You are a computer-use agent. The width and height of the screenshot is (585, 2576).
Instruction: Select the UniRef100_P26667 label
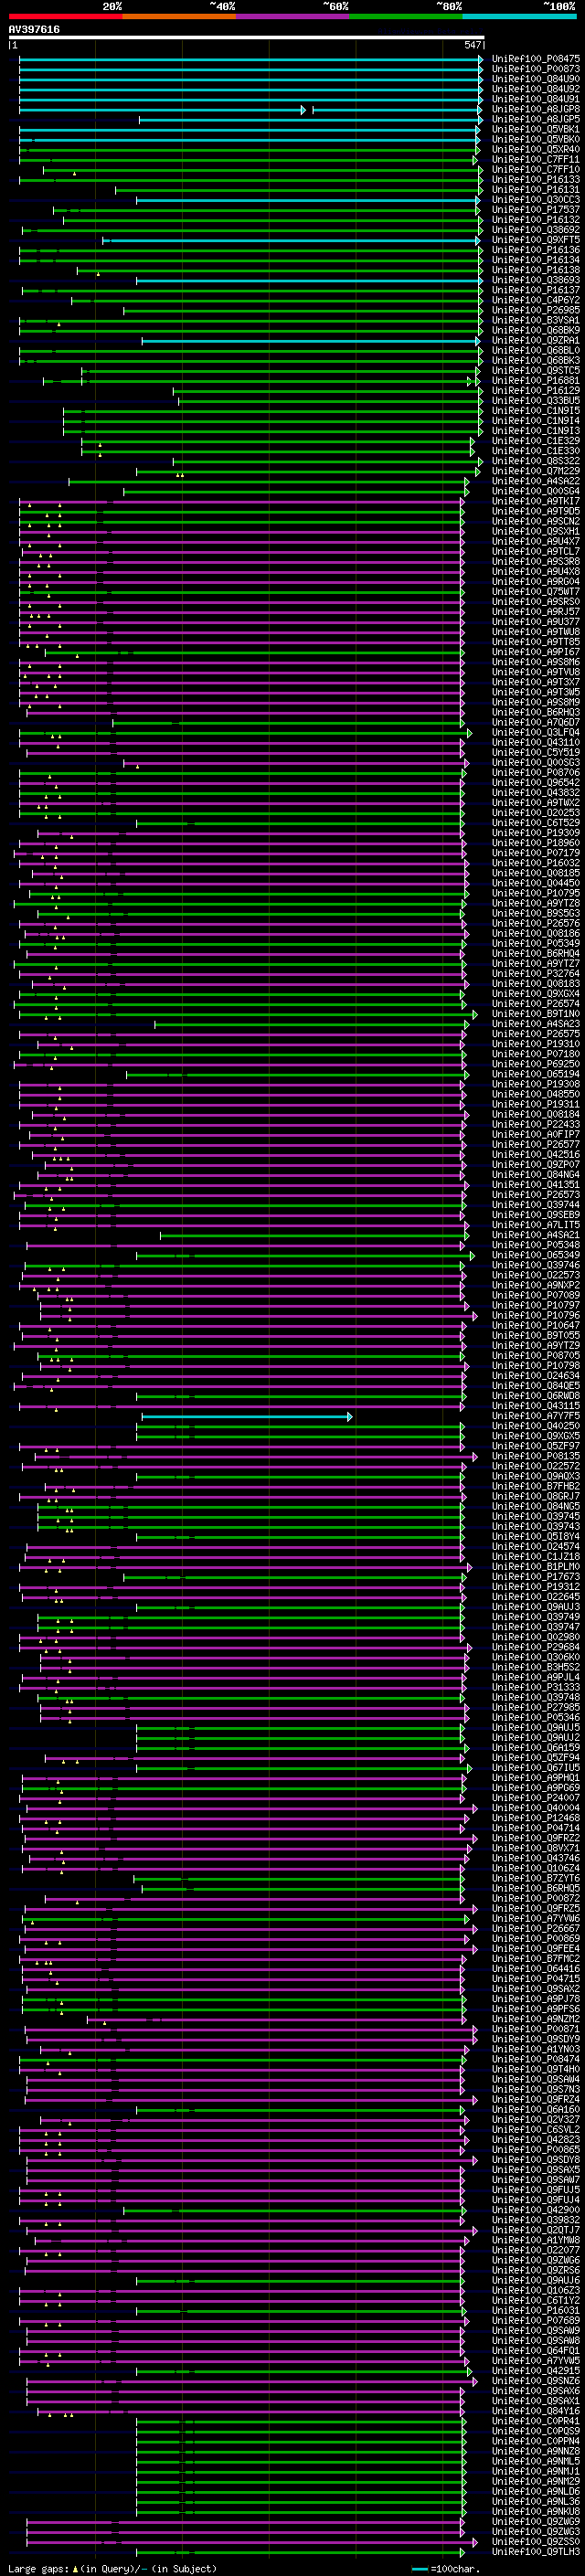coord(535,1928)
